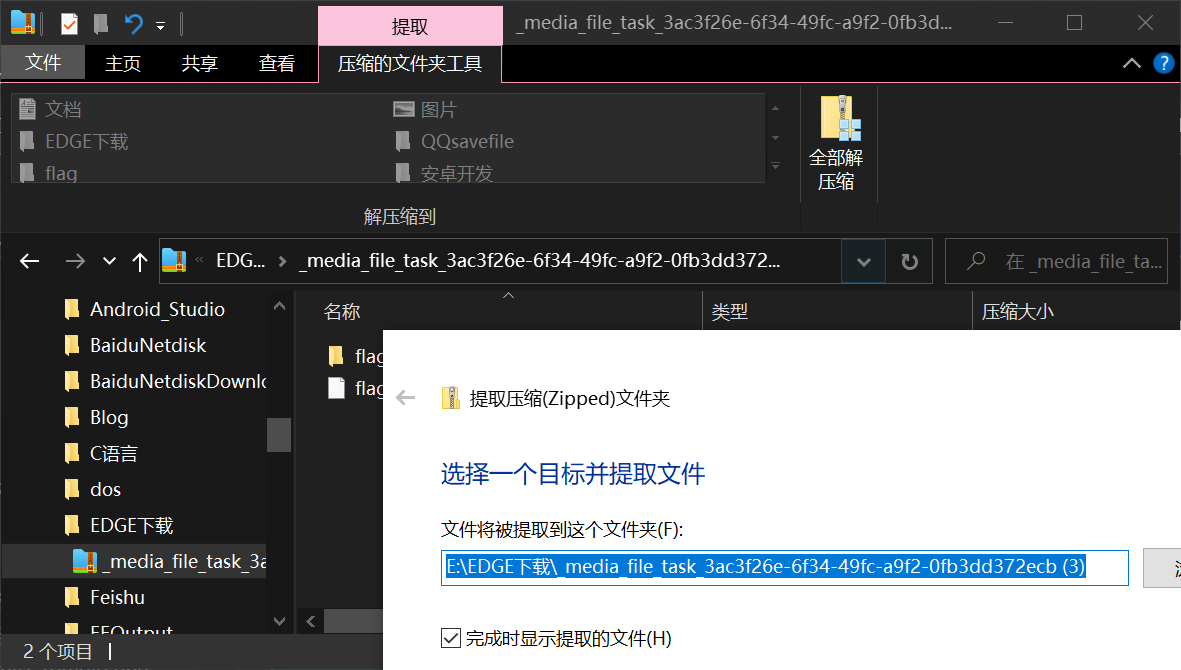Open the 文件 menu tab
The width and height of the screenshot is (1181, 670).
[43, 62]
